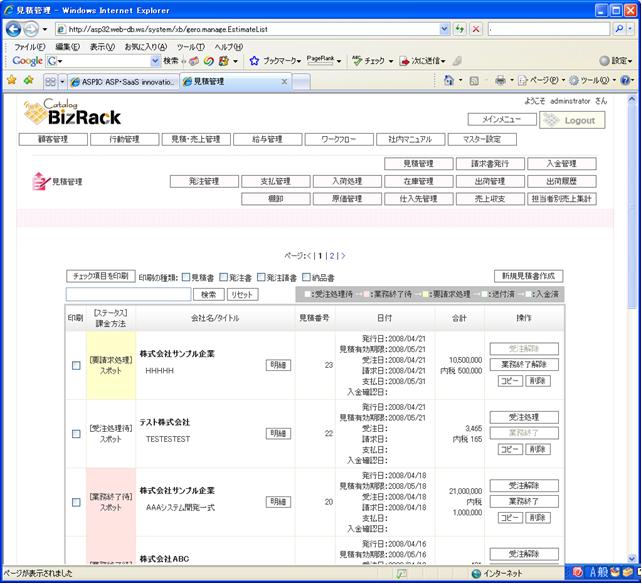The image size is (642, 584).
Task: Click the PageRank indicator in Google toolbar
Action: pos(321,60)
